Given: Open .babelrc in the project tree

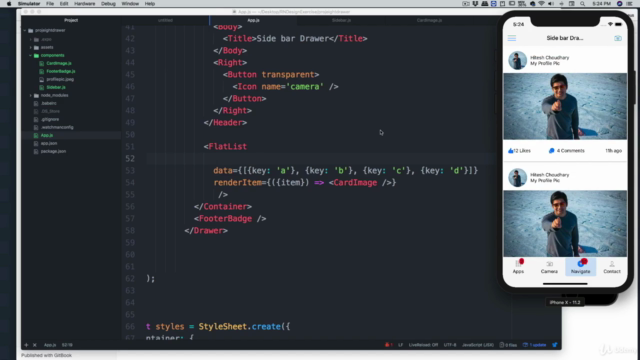Looking at the screenshot, I should point(48,103).
